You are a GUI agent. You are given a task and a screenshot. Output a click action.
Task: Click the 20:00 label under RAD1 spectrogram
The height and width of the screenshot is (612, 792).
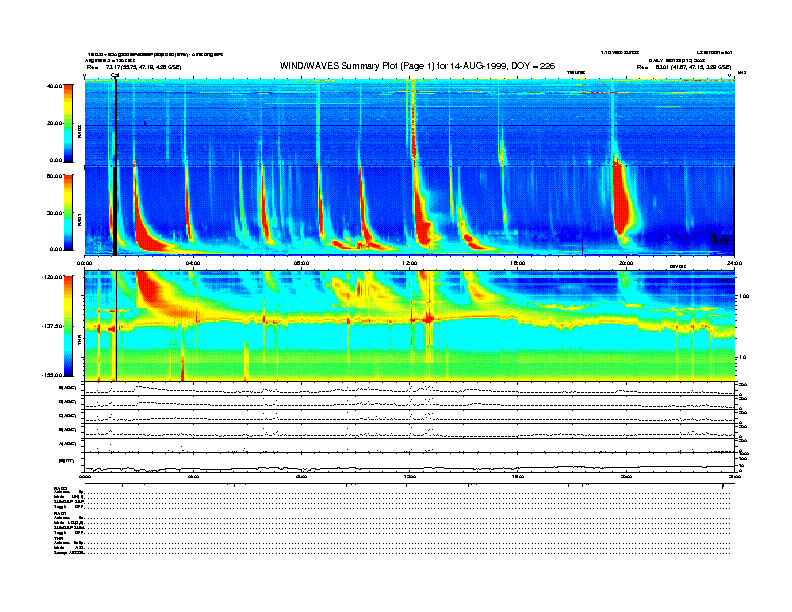[x=626, y=263]
